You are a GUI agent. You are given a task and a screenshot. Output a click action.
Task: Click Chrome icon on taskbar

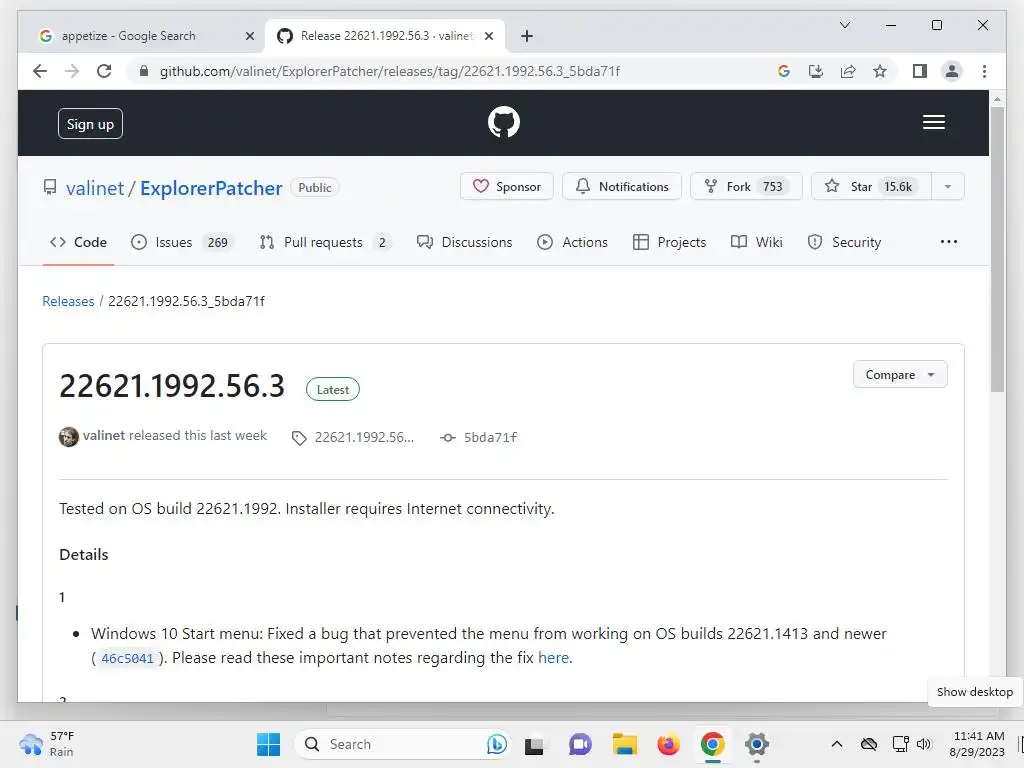coord(712,744)
